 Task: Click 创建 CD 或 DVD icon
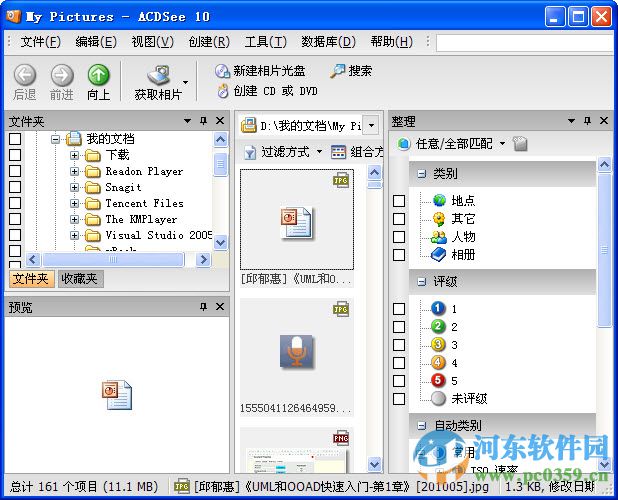(223, 91)
